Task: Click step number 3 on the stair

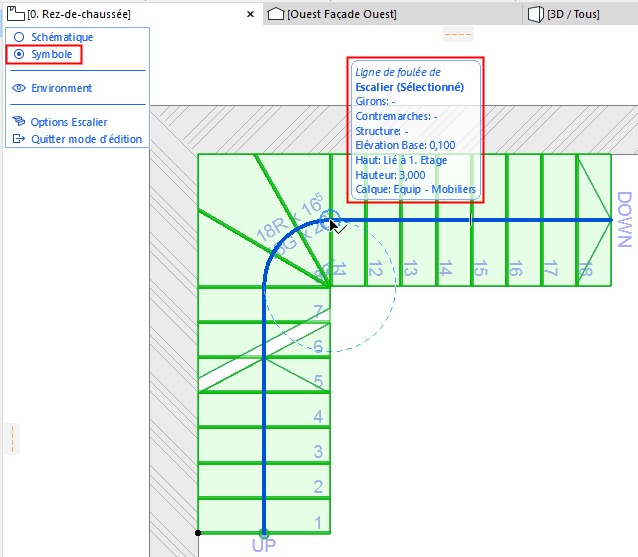Action: pyautogui.click(x=318, y=452)
